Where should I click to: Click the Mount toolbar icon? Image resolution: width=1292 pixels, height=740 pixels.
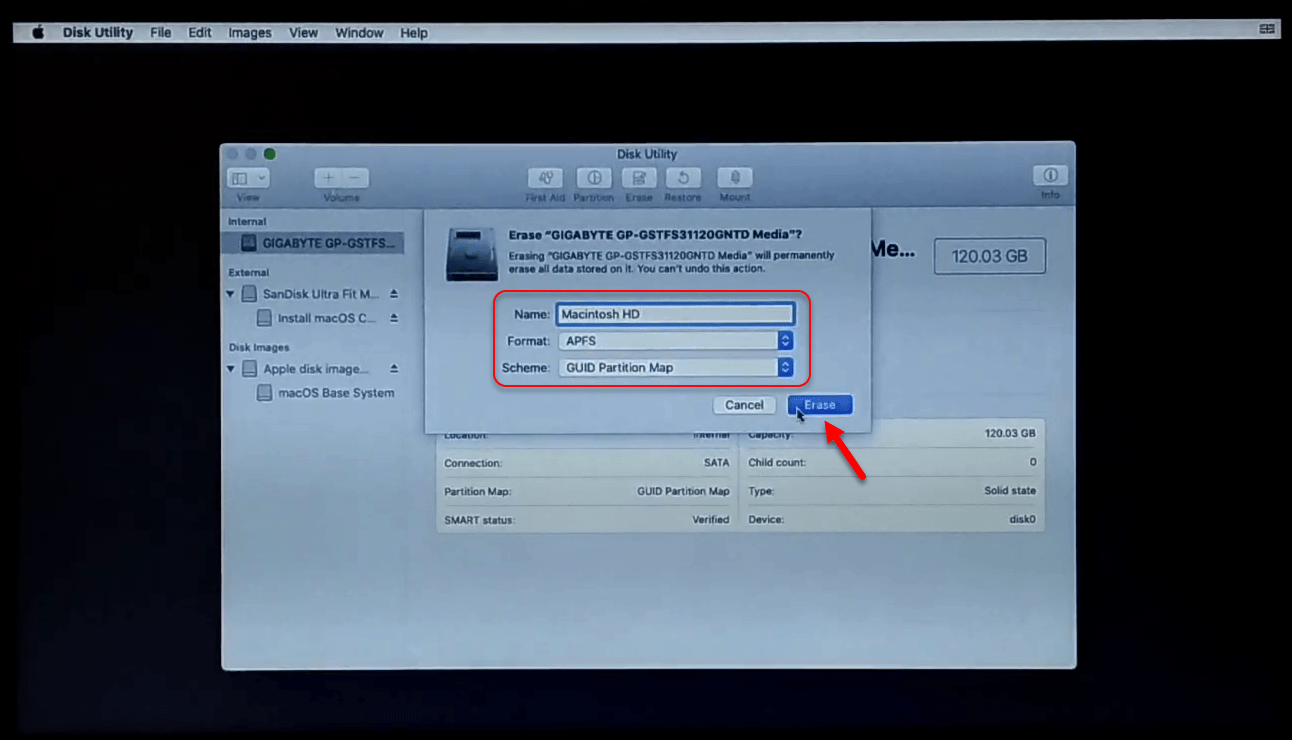click(x=735, y=177)
